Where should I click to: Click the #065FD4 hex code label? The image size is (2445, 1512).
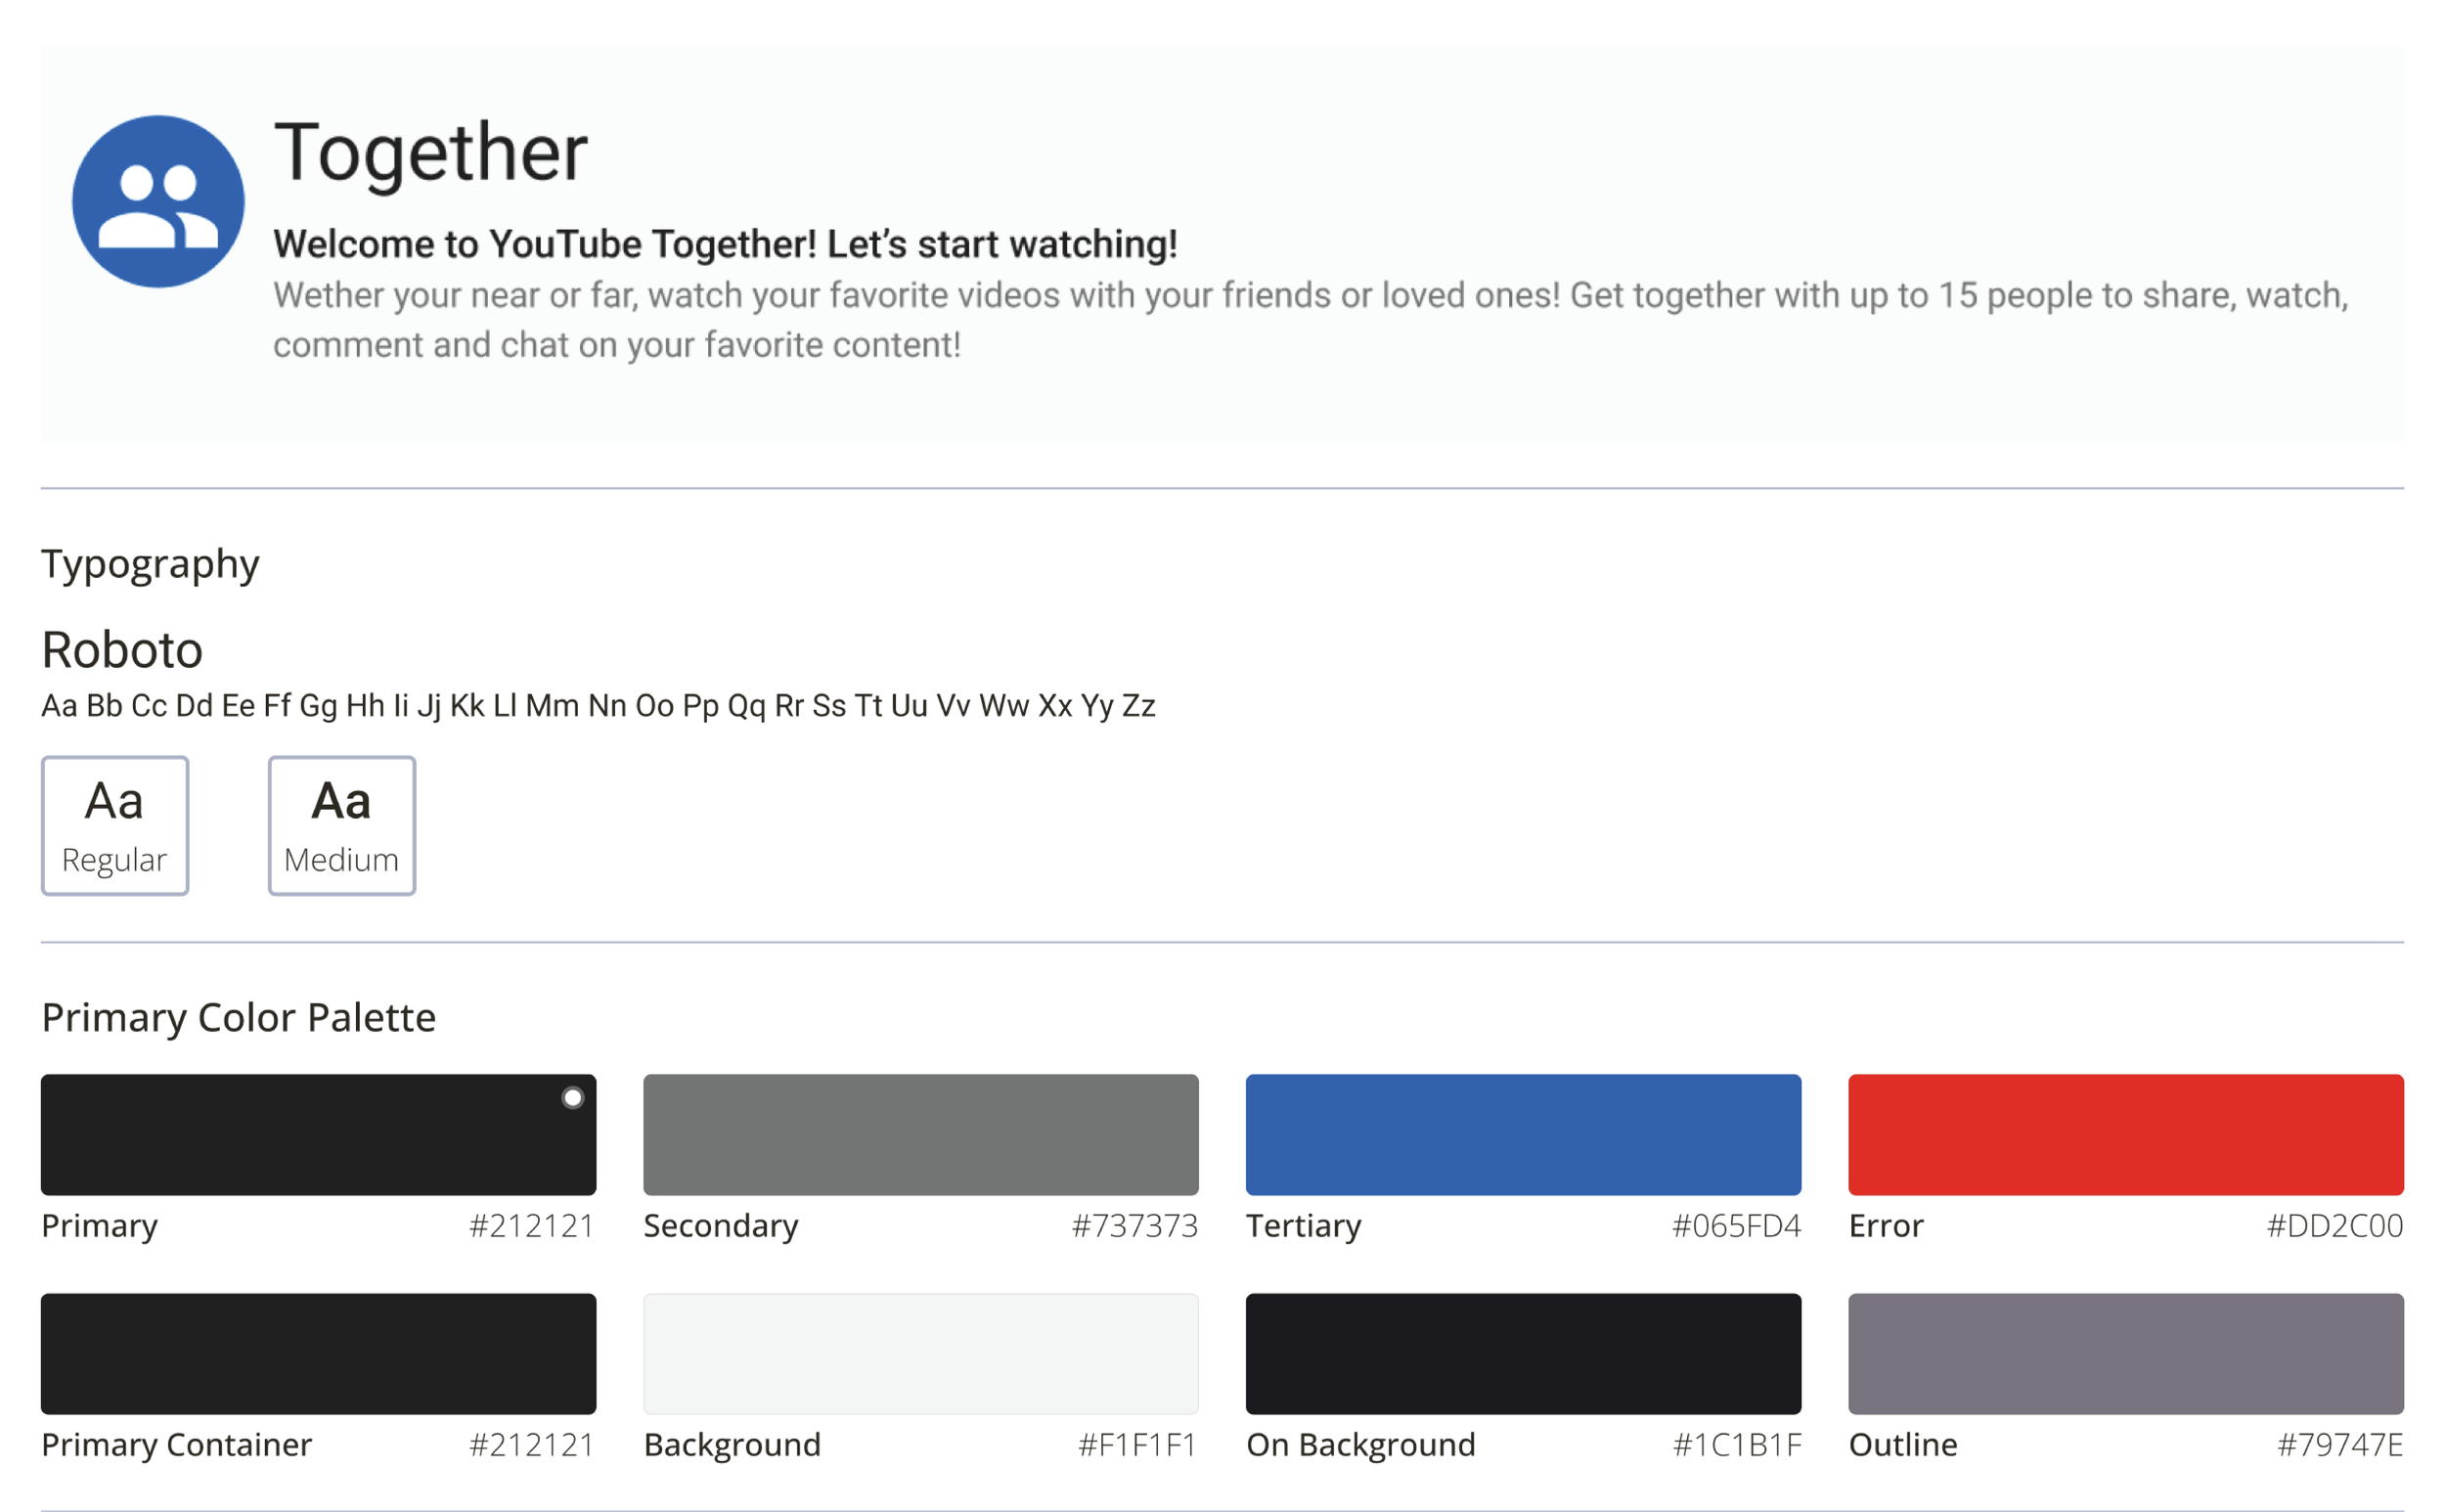pos(1736,1226)
